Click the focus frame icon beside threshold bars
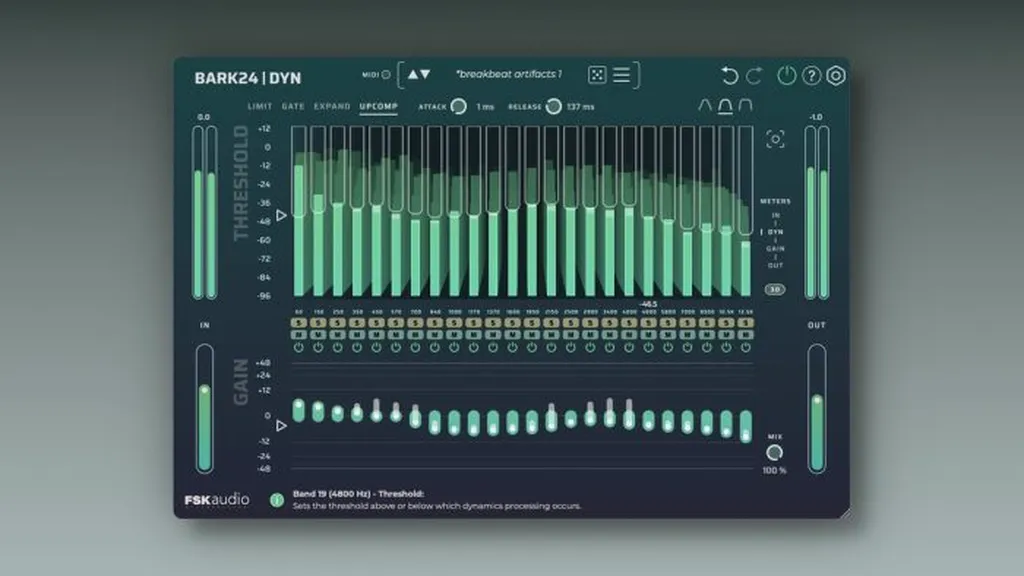 pyautogui.click(x=775, y=140)
